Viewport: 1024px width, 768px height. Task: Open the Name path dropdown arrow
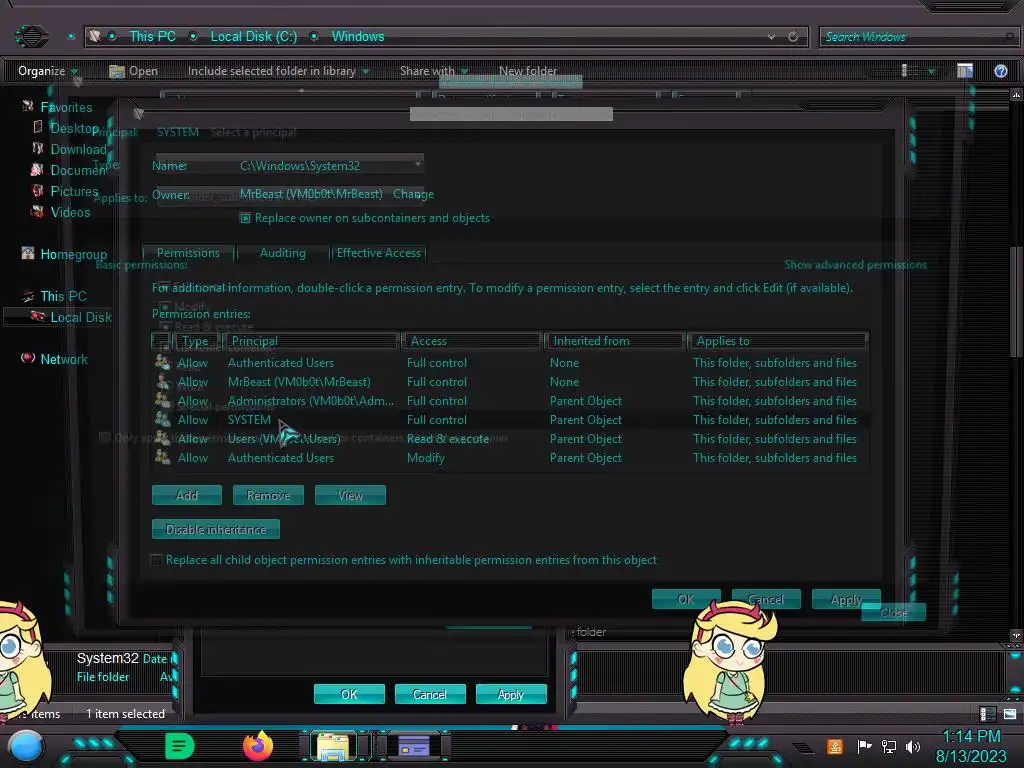pos(418,164)
